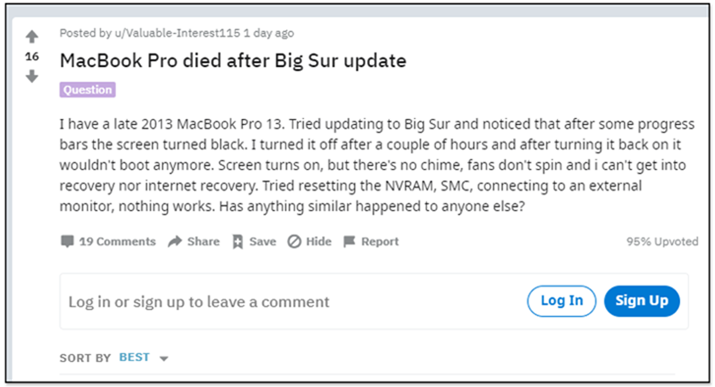Open the post title link
Image resolution: width=715 pixels, height=387 pixels.
click(233, 61)
